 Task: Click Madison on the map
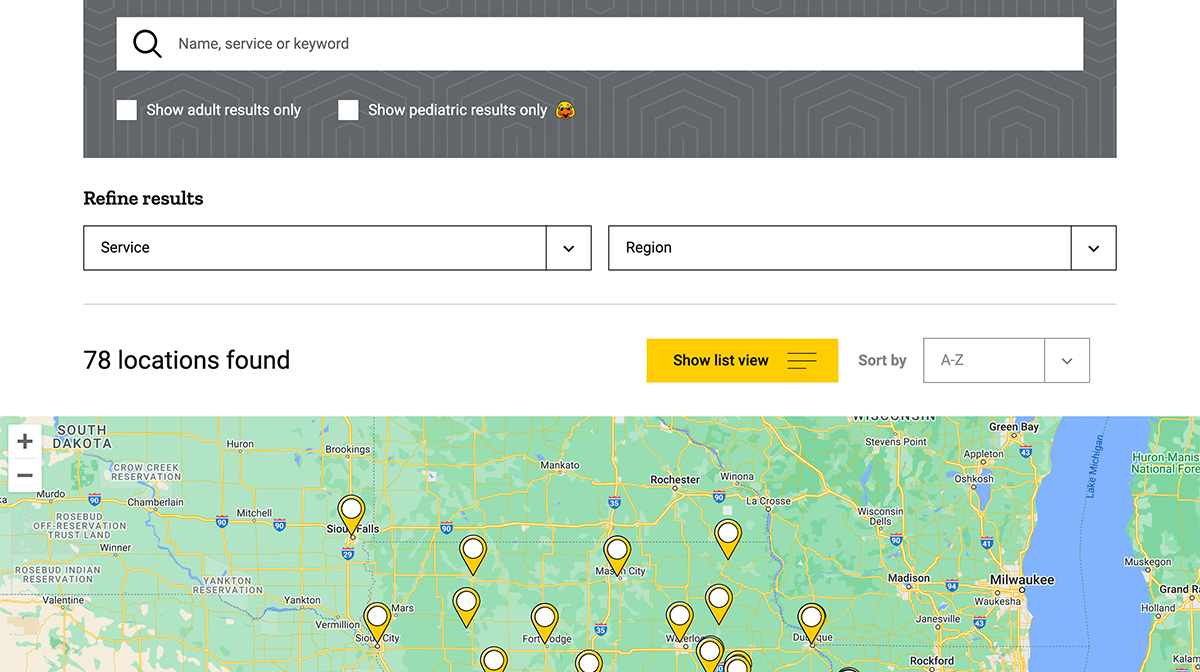[x=909, y=578]
